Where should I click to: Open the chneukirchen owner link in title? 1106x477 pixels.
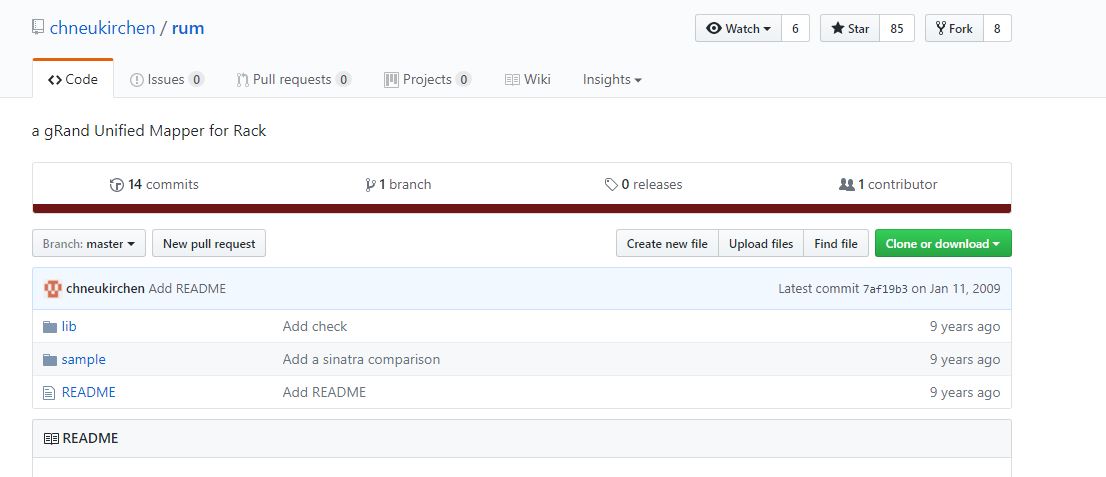(x=102, y=28)
